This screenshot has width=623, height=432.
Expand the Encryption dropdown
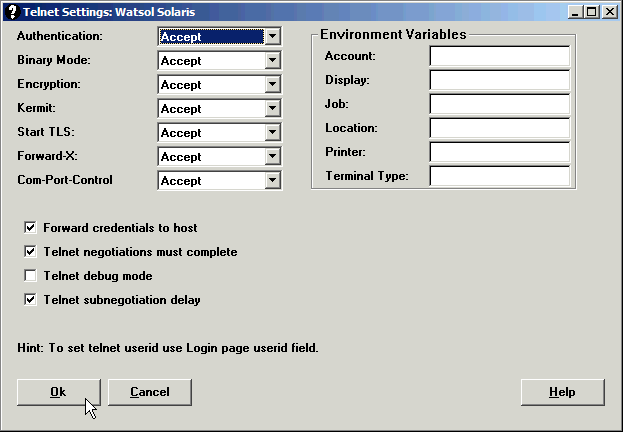point(273,84)
